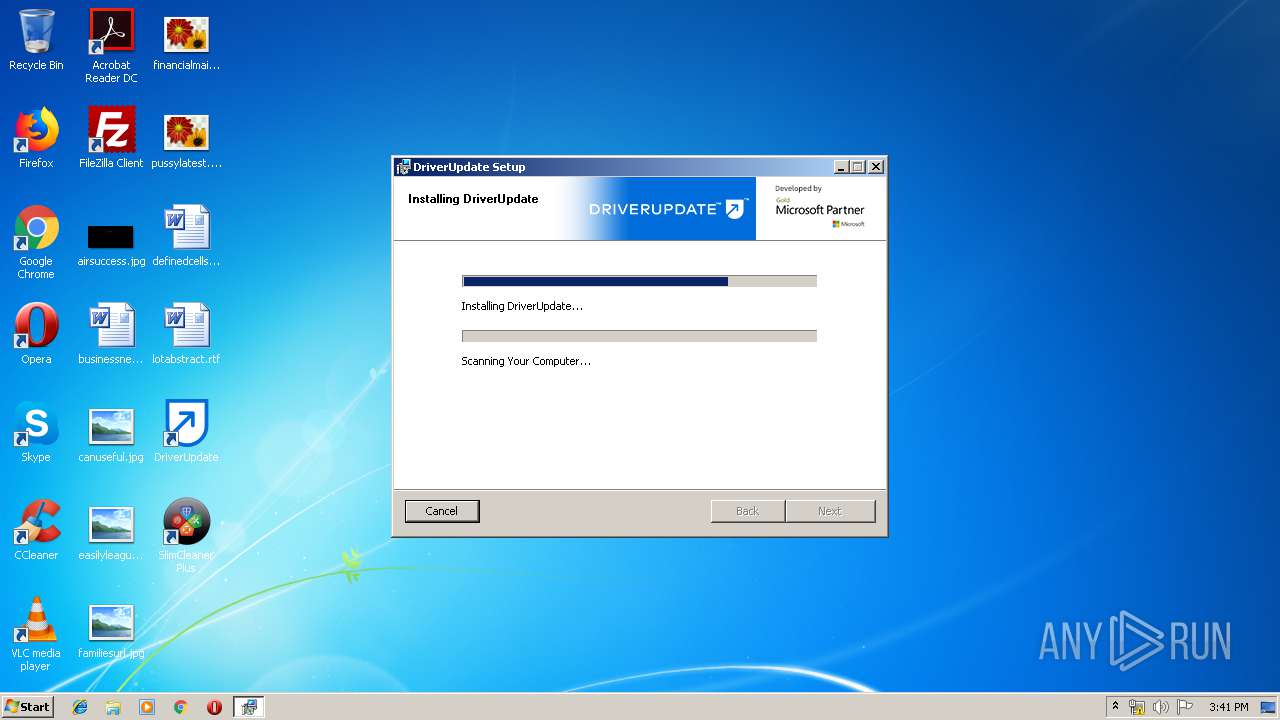Image resolution: width=1280 pixels, height=720 pixels.
Task: Click the 3:41 PM taskbar clock
Action: [1228, 707]
